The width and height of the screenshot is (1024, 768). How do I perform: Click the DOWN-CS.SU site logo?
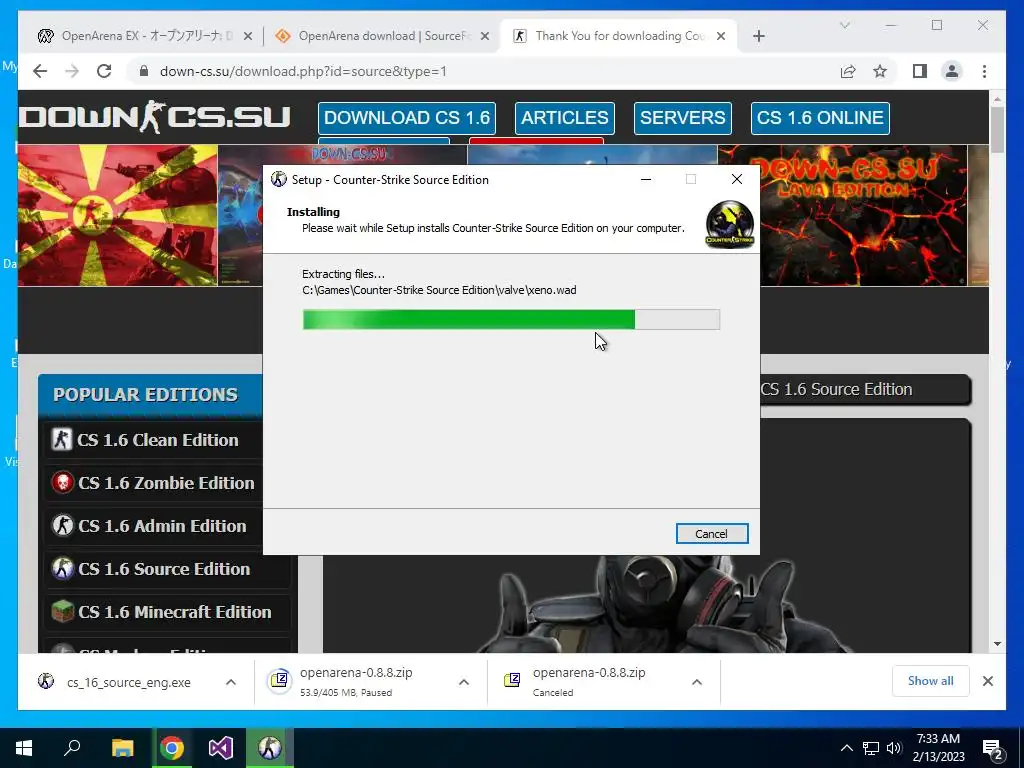click(155, 118)
